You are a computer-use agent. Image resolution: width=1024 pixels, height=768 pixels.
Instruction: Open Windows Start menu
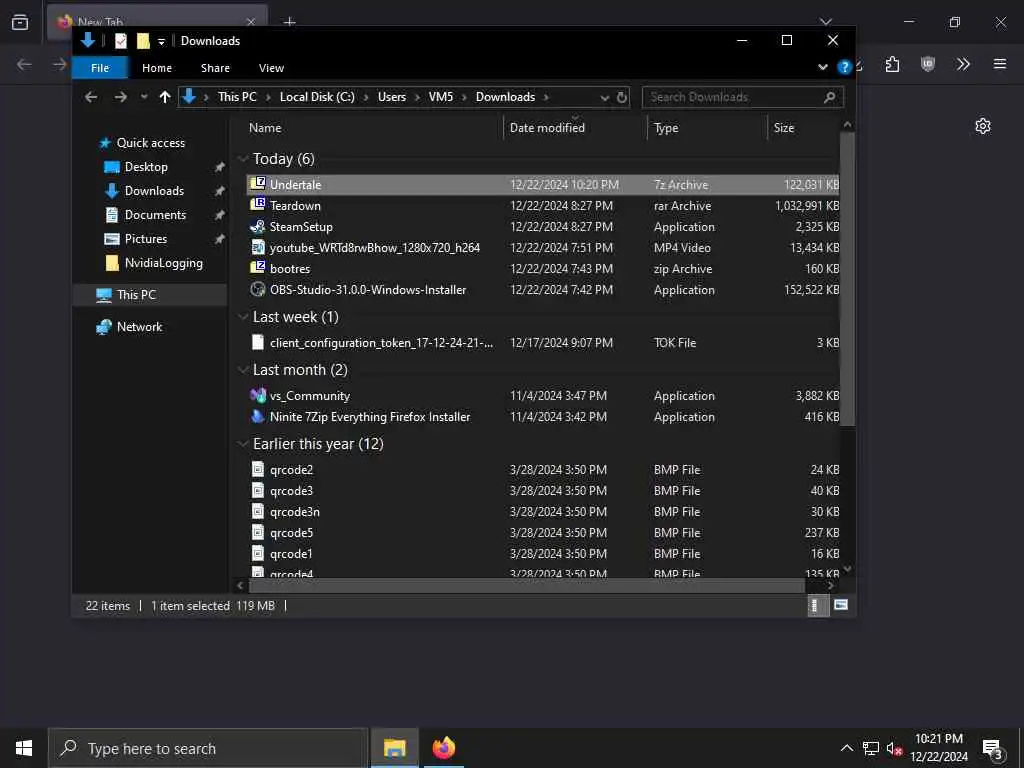pos(24,748)
